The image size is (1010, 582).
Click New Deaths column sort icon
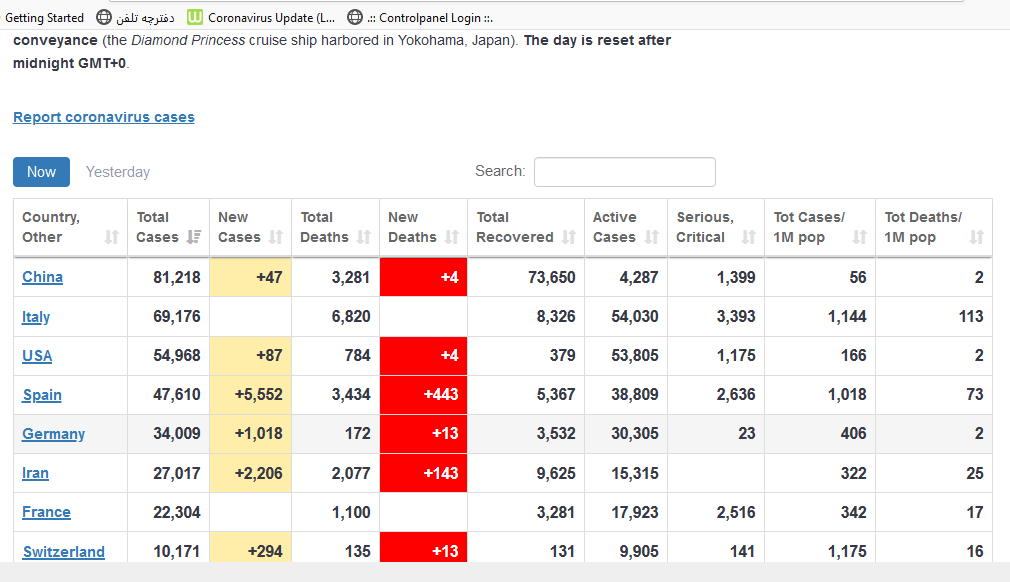[452, 237]
